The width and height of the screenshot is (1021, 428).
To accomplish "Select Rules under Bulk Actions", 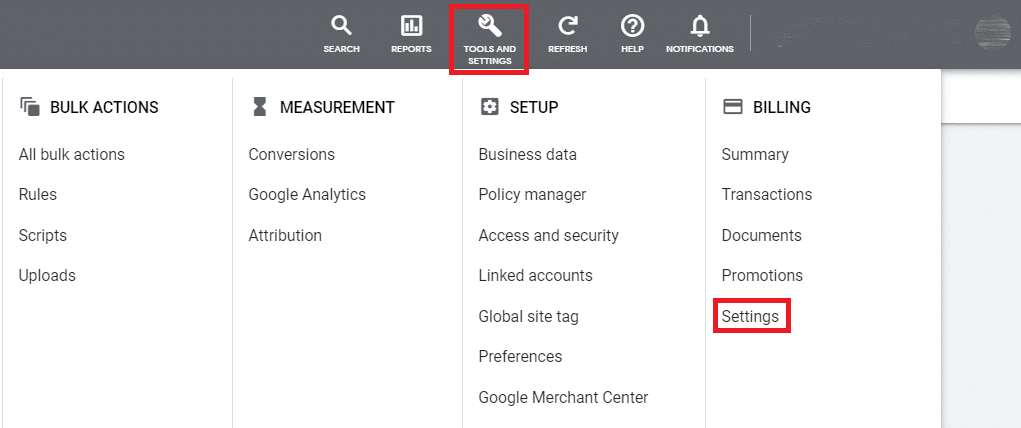I will pyautogui.click(x=38, y=195).
